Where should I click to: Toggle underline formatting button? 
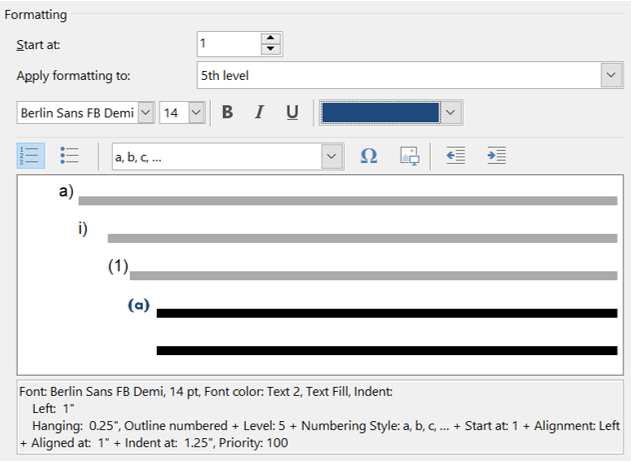(x=292, y=113)
